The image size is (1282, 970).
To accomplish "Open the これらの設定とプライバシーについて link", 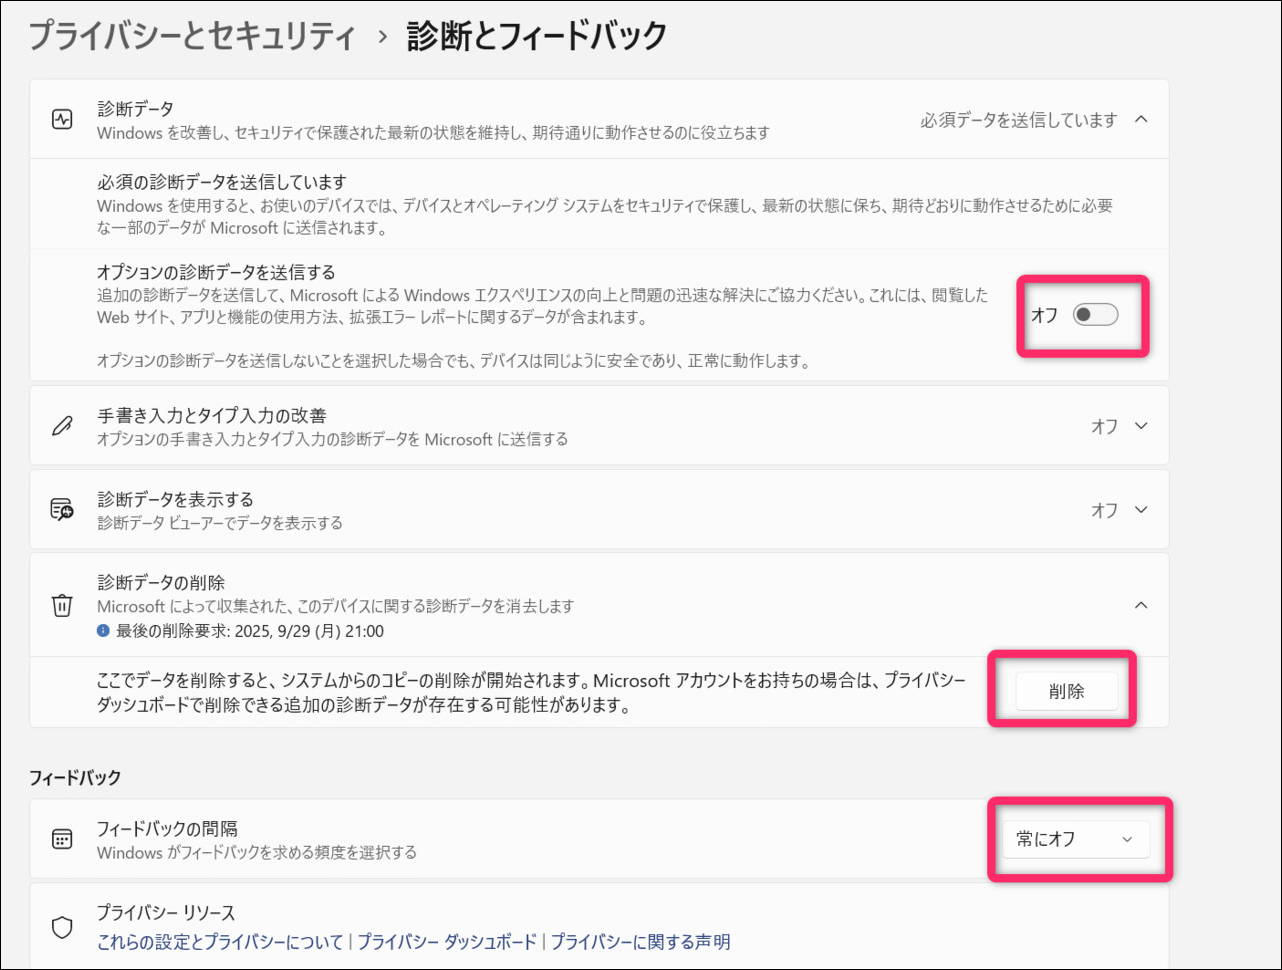I will click(x=220, y=942).
